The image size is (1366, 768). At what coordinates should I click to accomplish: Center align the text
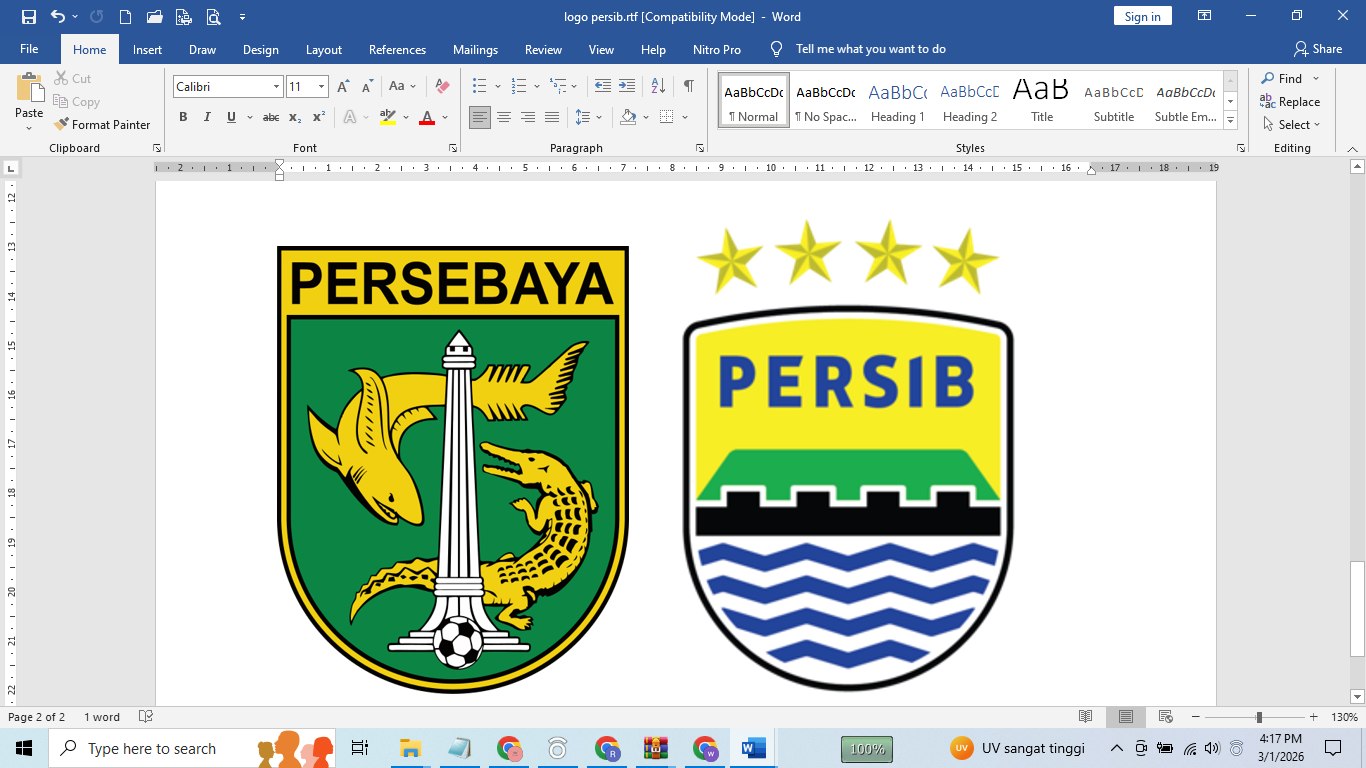coord(505,117)
